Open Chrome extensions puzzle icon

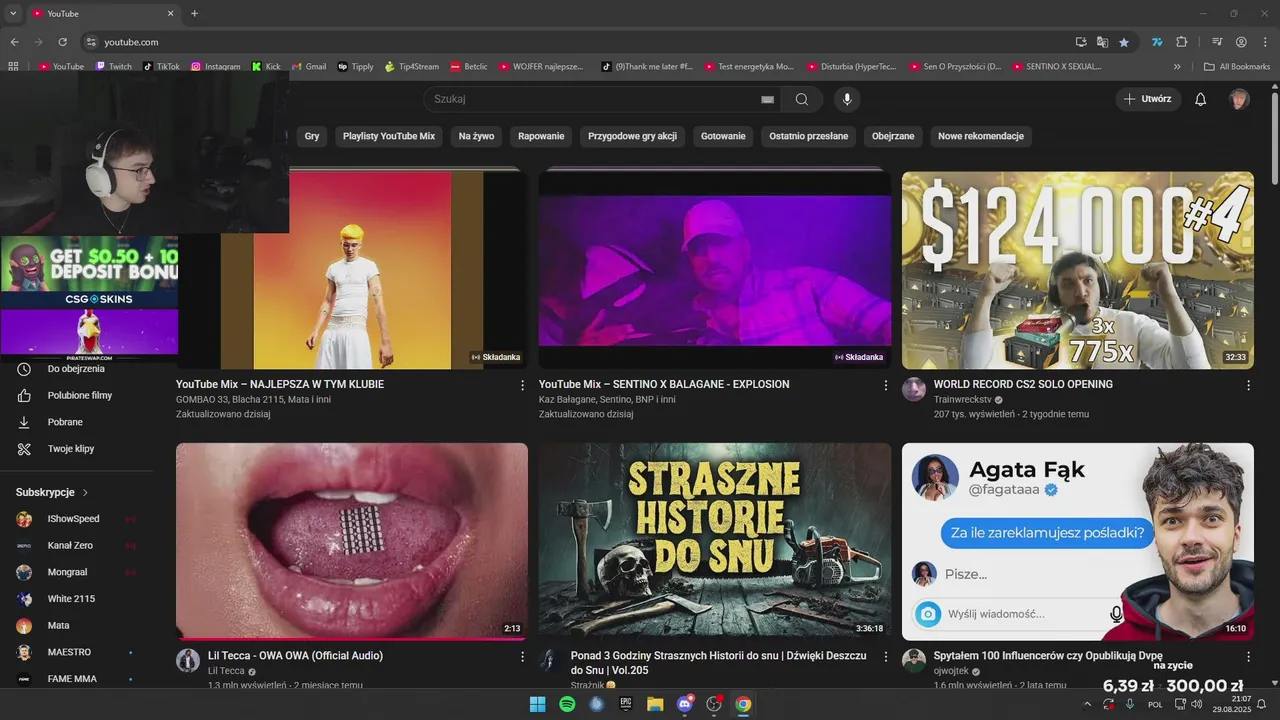pyautogui.click(x=1181, y=42)
